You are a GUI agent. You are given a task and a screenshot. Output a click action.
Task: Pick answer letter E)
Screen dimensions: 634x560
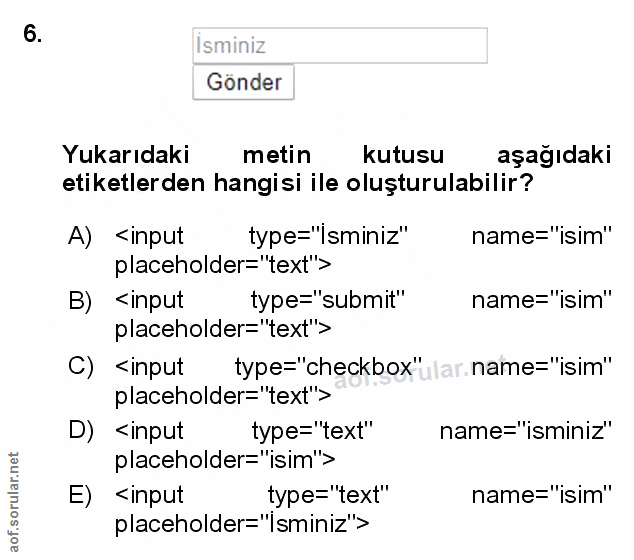pos(80,495)
